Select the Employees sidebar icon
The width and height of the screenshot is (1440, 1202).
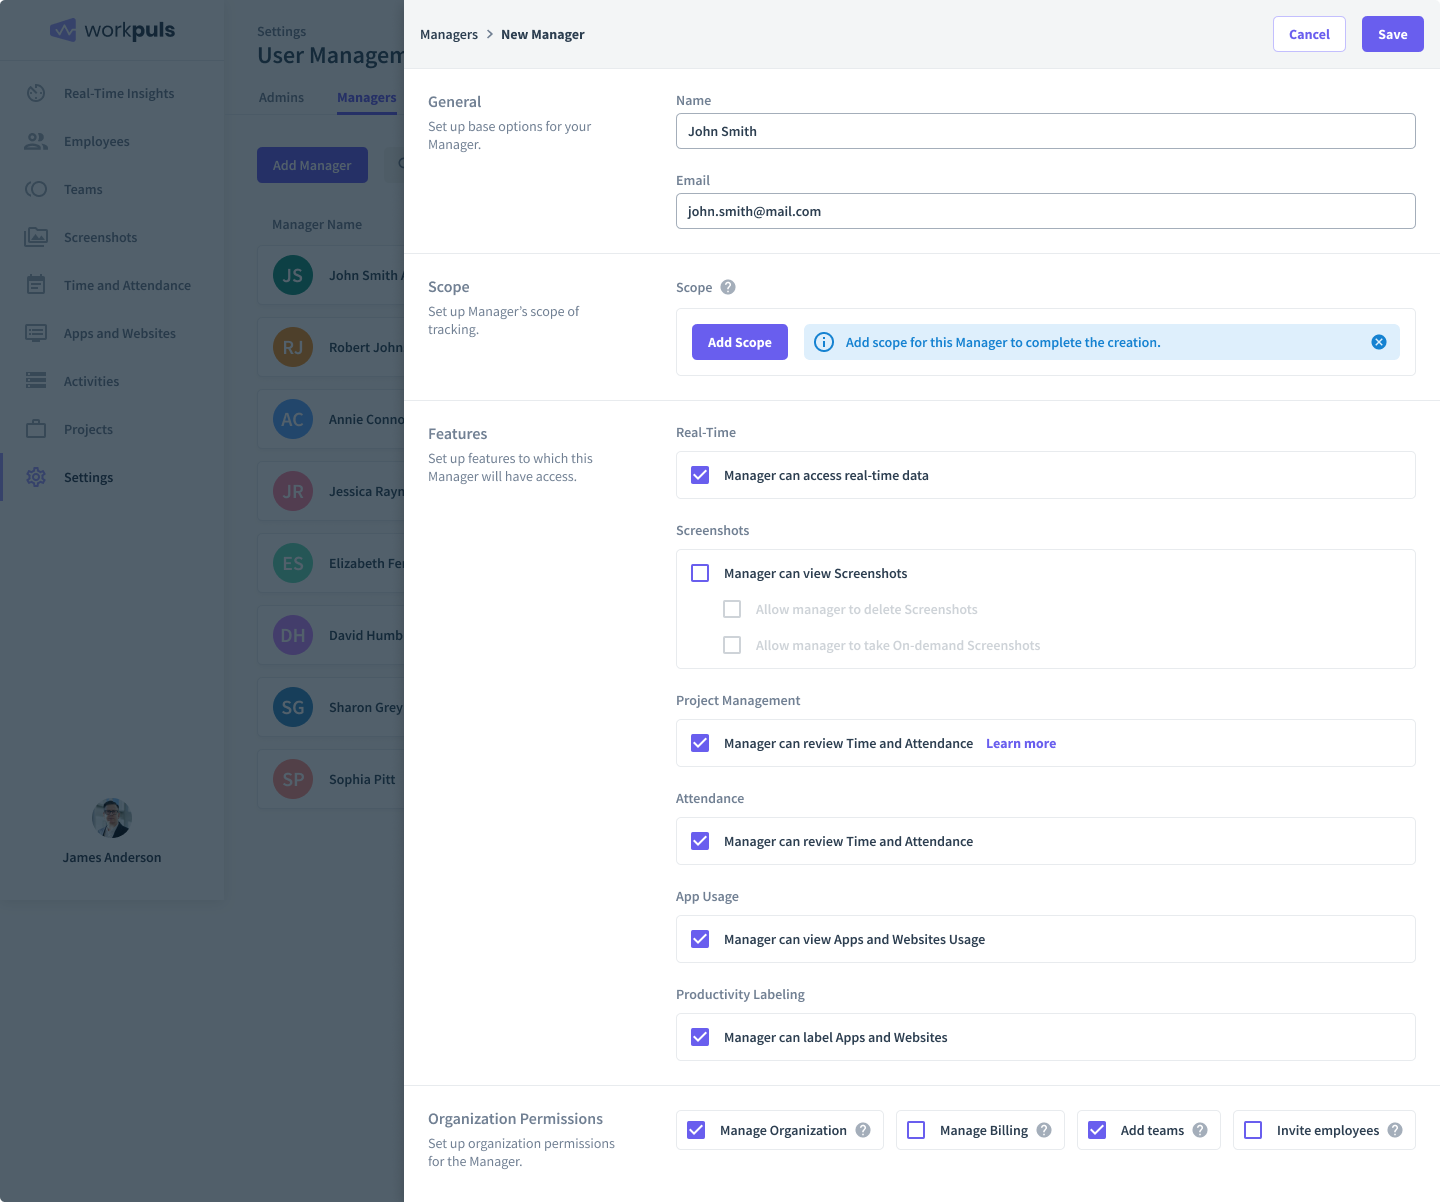tap(36, 141)
